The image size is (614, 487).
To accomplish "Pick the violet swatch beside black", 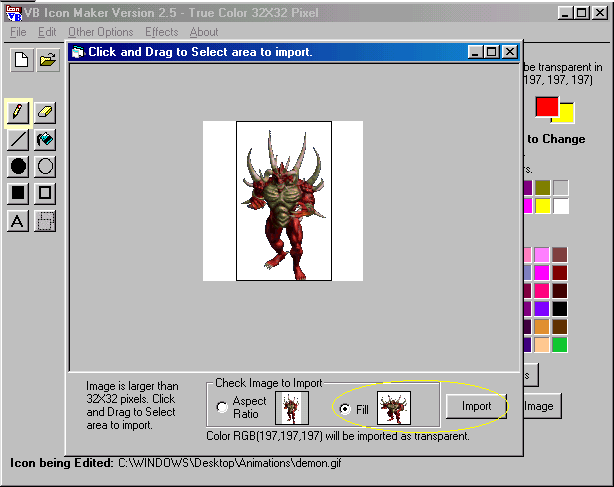I will 542,309.
